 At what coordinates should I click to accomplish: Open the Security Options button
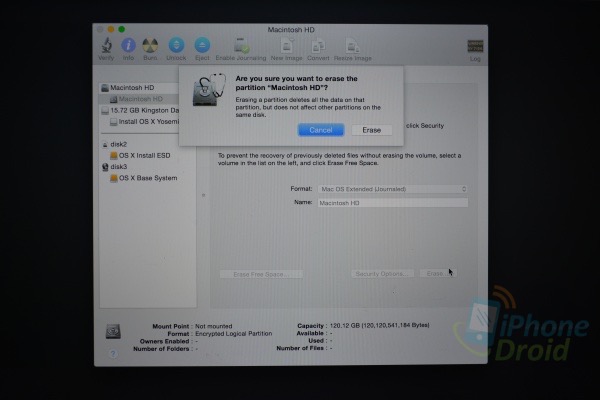tap(382, 274)
